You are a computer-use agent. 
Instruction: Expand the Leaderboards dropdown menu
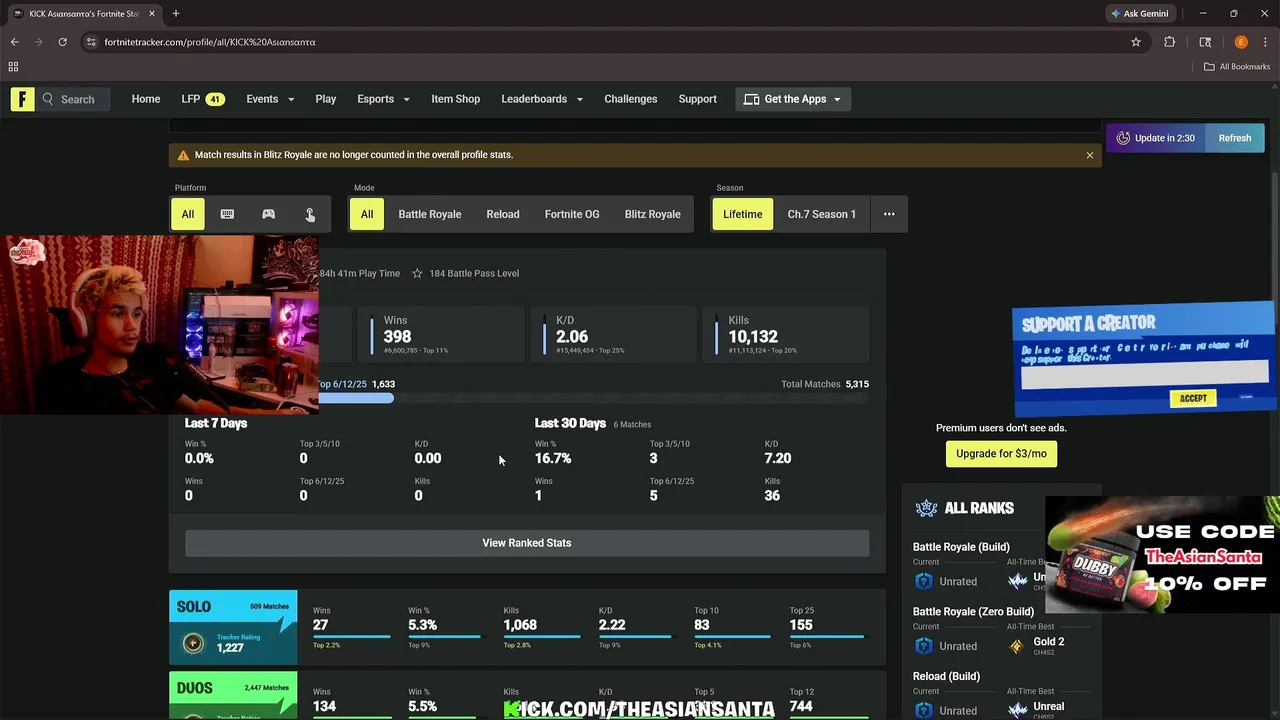tap(542, 99)
